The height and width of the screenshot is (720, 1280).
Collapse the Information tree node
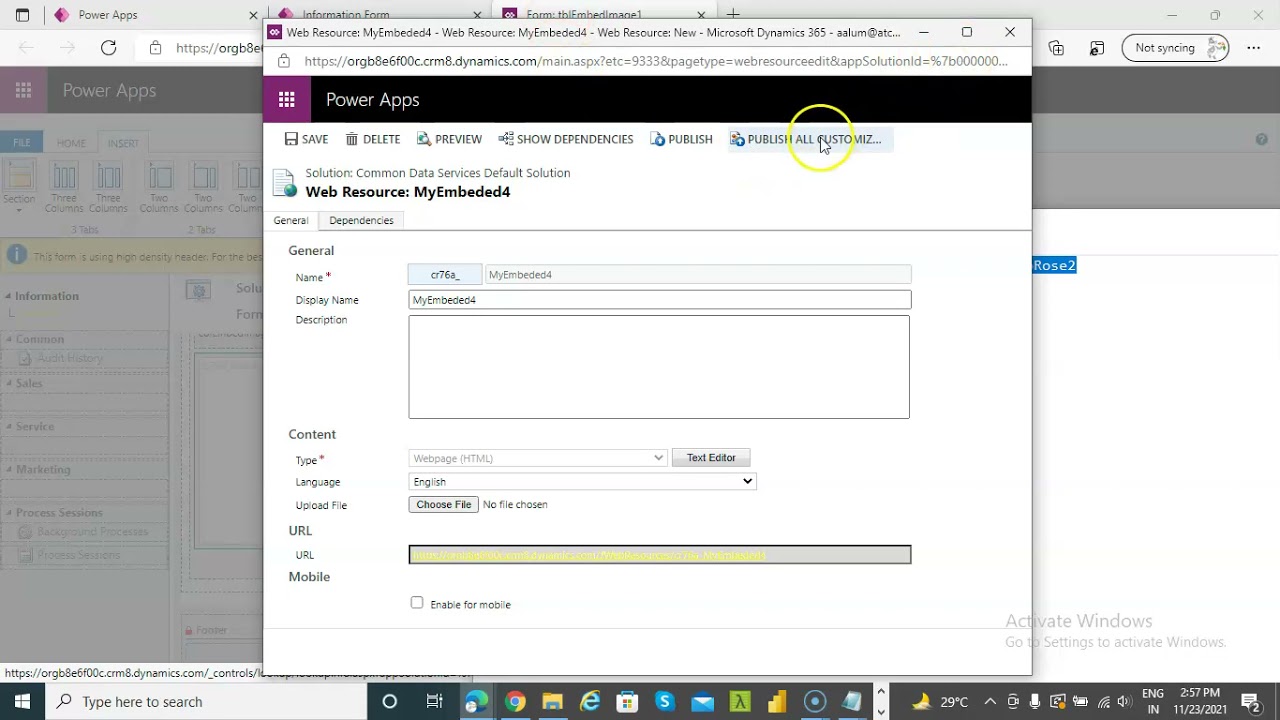click(x=8, y=296)
